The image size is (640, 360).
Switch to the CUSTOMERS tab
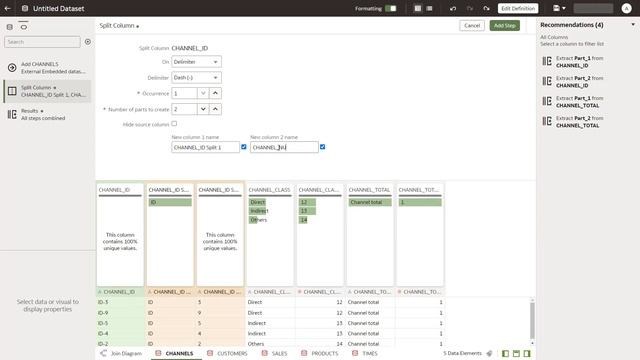click(x=227, y=353)
